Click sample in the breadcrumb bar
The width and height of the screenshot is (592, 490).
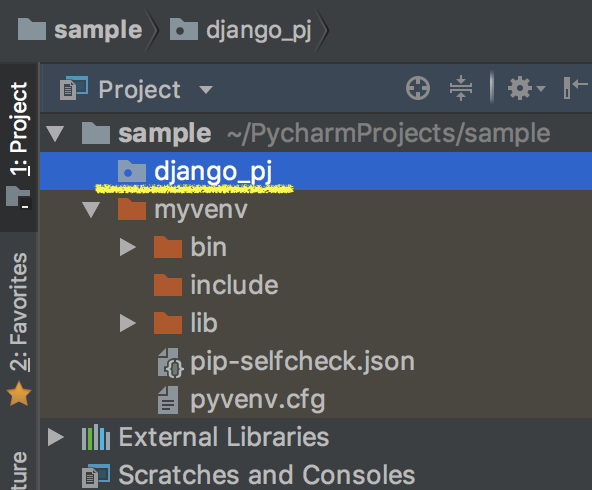click(x=80, y=30)
